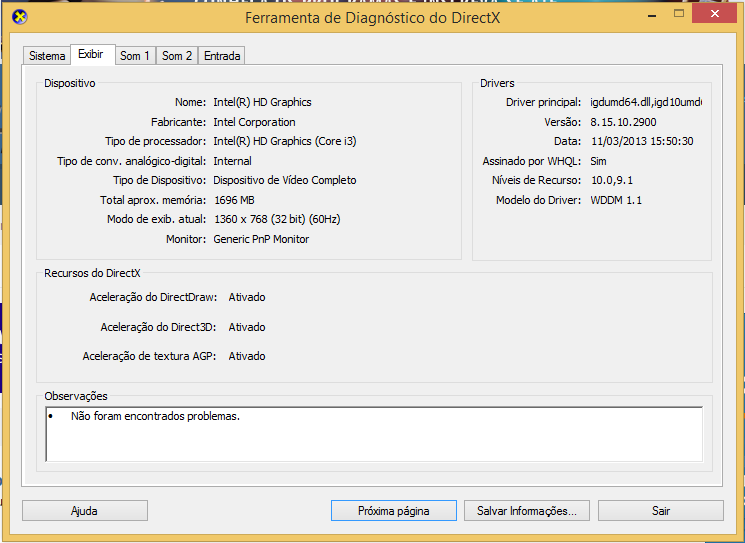Click the 'Fabricante:' label
The height and width of the screenshot is (543, 745).
(179, 122)
